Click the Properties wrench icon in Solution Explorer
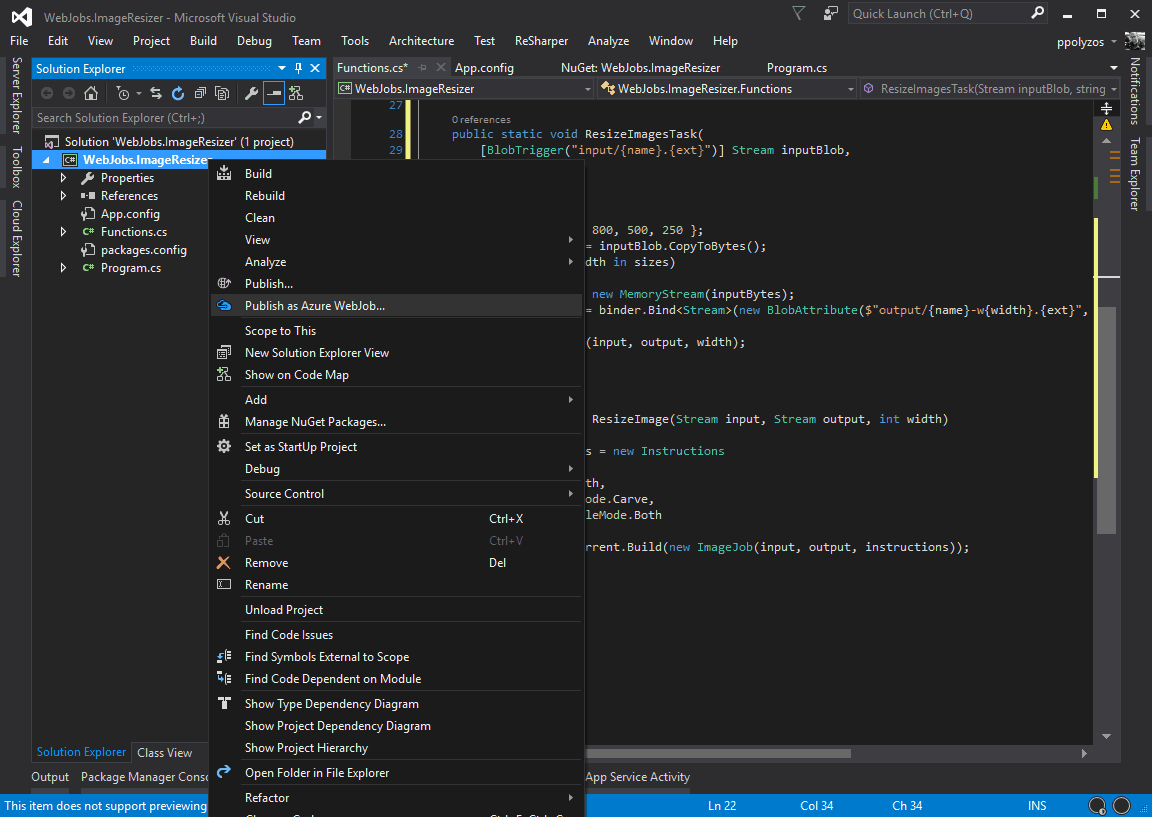 tap(250, 92)
